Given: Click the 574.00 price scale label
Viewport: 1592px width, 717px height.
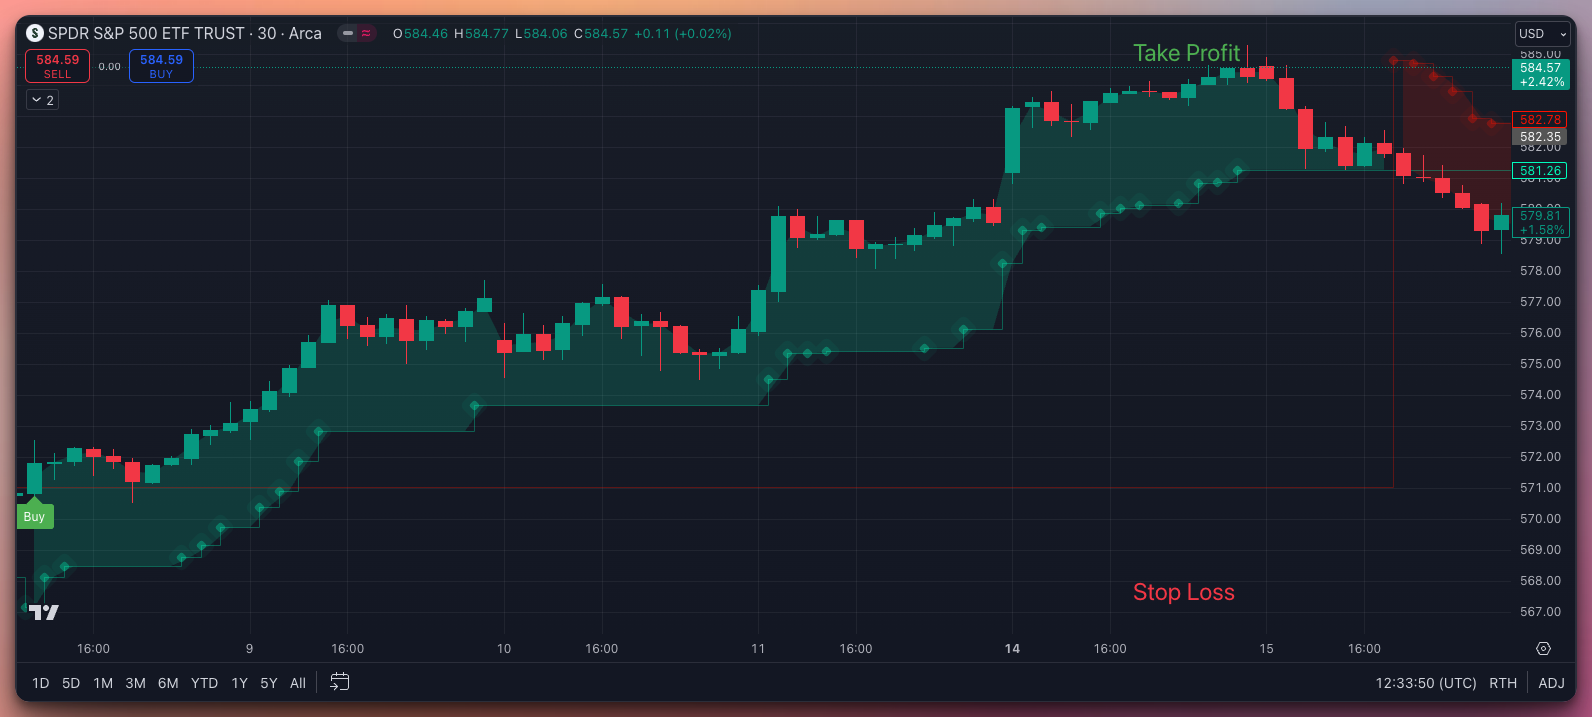Looking at the screenshot, I should click(1540, 395).
